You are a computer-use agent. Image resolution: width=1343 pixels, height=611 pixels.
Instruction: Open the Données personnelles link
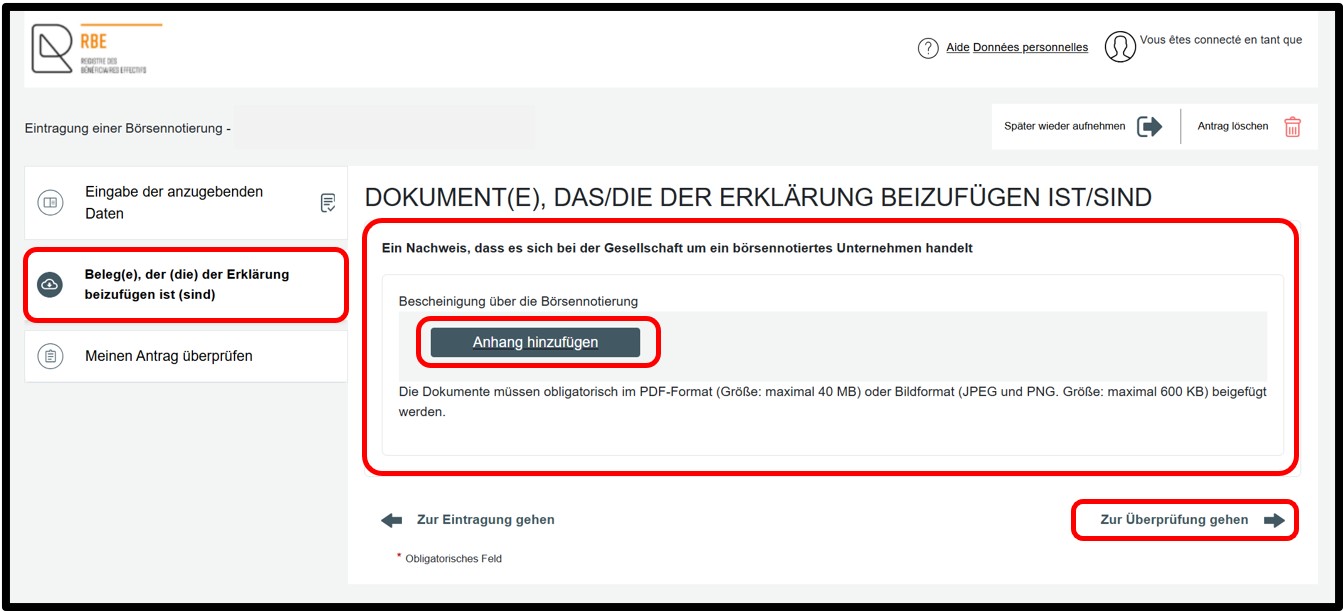pos(1030,47)
